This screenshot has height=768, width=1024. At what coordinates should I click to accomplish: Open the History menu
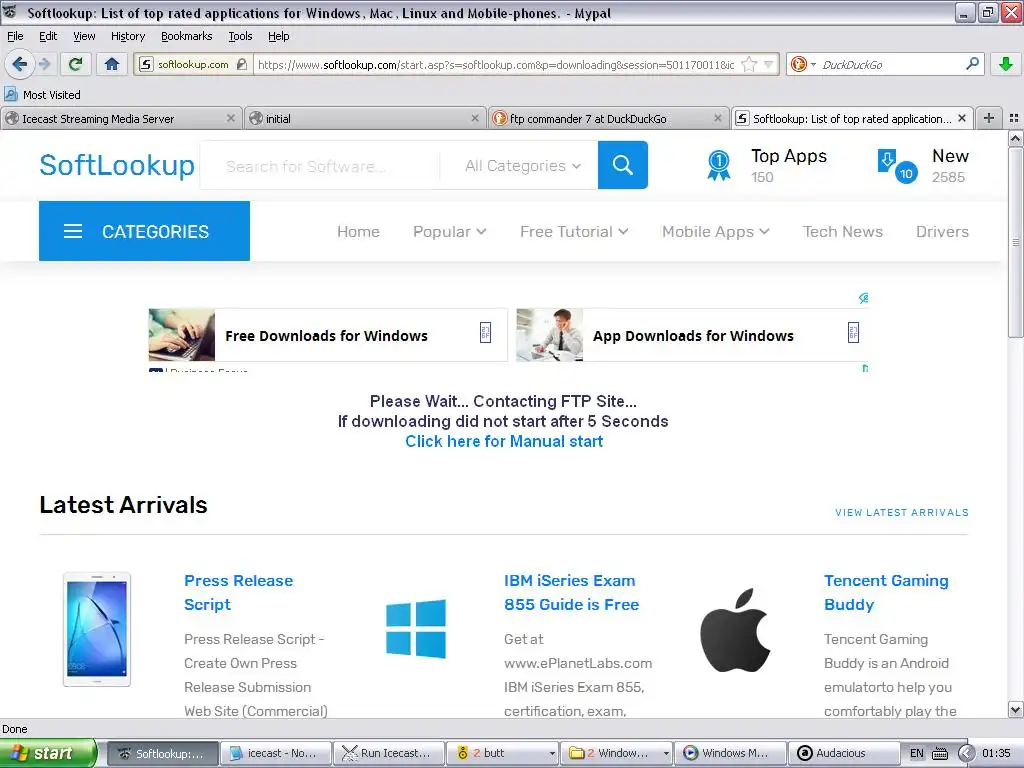click(128, 36)
